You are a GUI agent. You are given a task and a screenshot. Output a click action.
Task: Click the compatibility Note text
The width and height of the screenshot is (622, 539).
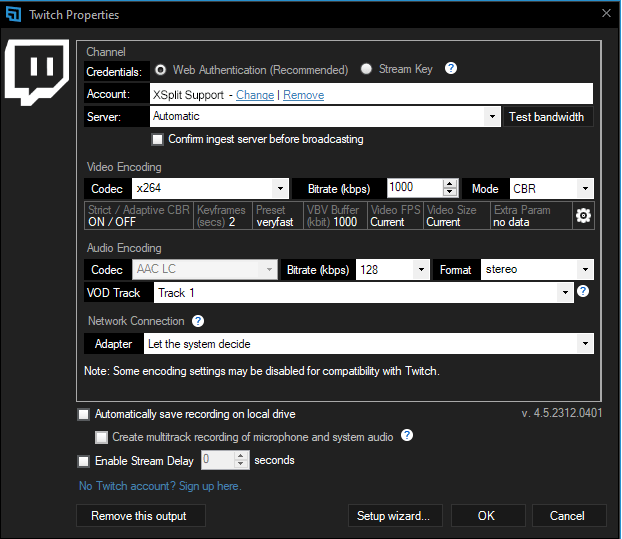coord(262,371)
